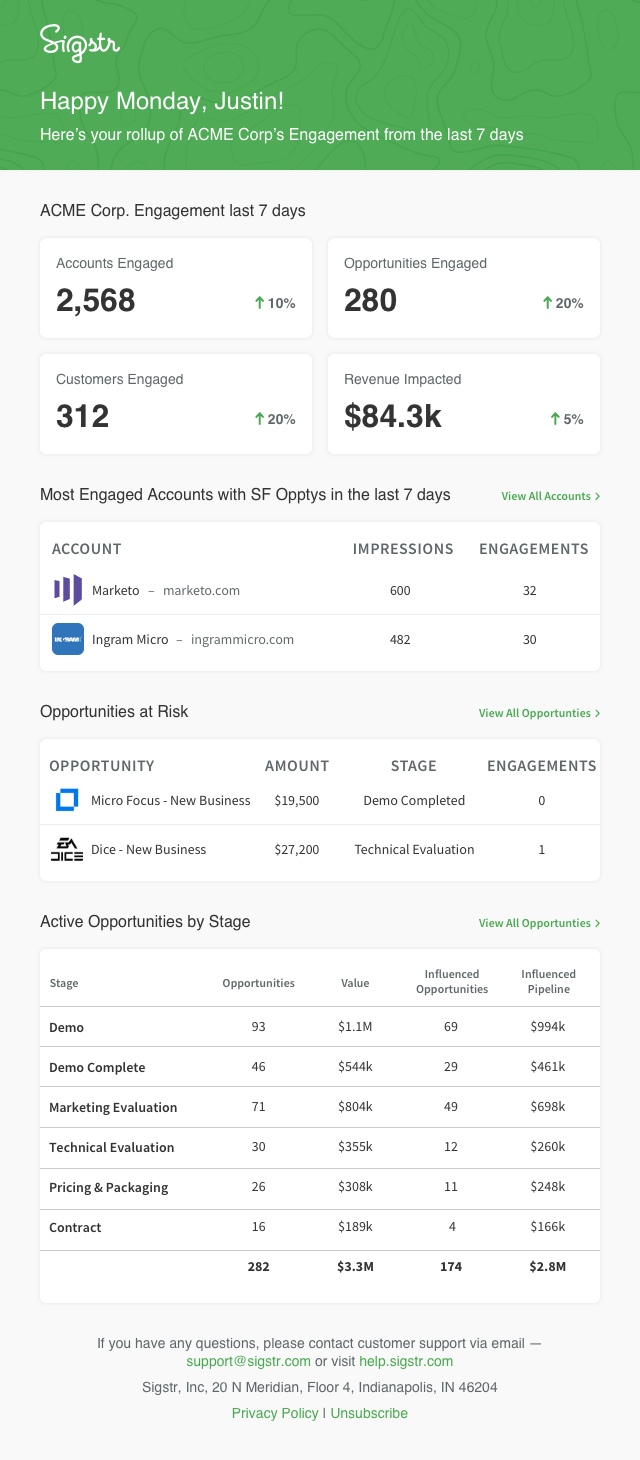640x1460 pixels.
Task: Click the total value $3.3M
Action: pos(355,1266)
